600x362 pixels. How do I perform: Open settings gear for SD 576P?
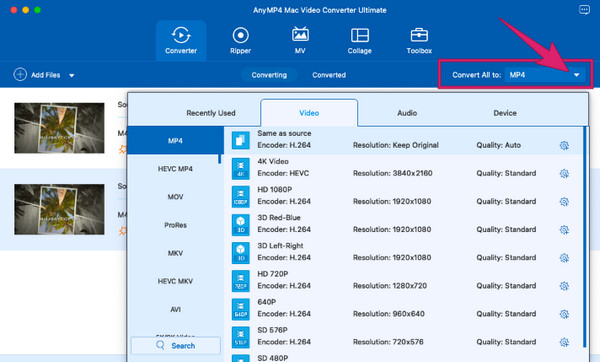coord(564,342)
